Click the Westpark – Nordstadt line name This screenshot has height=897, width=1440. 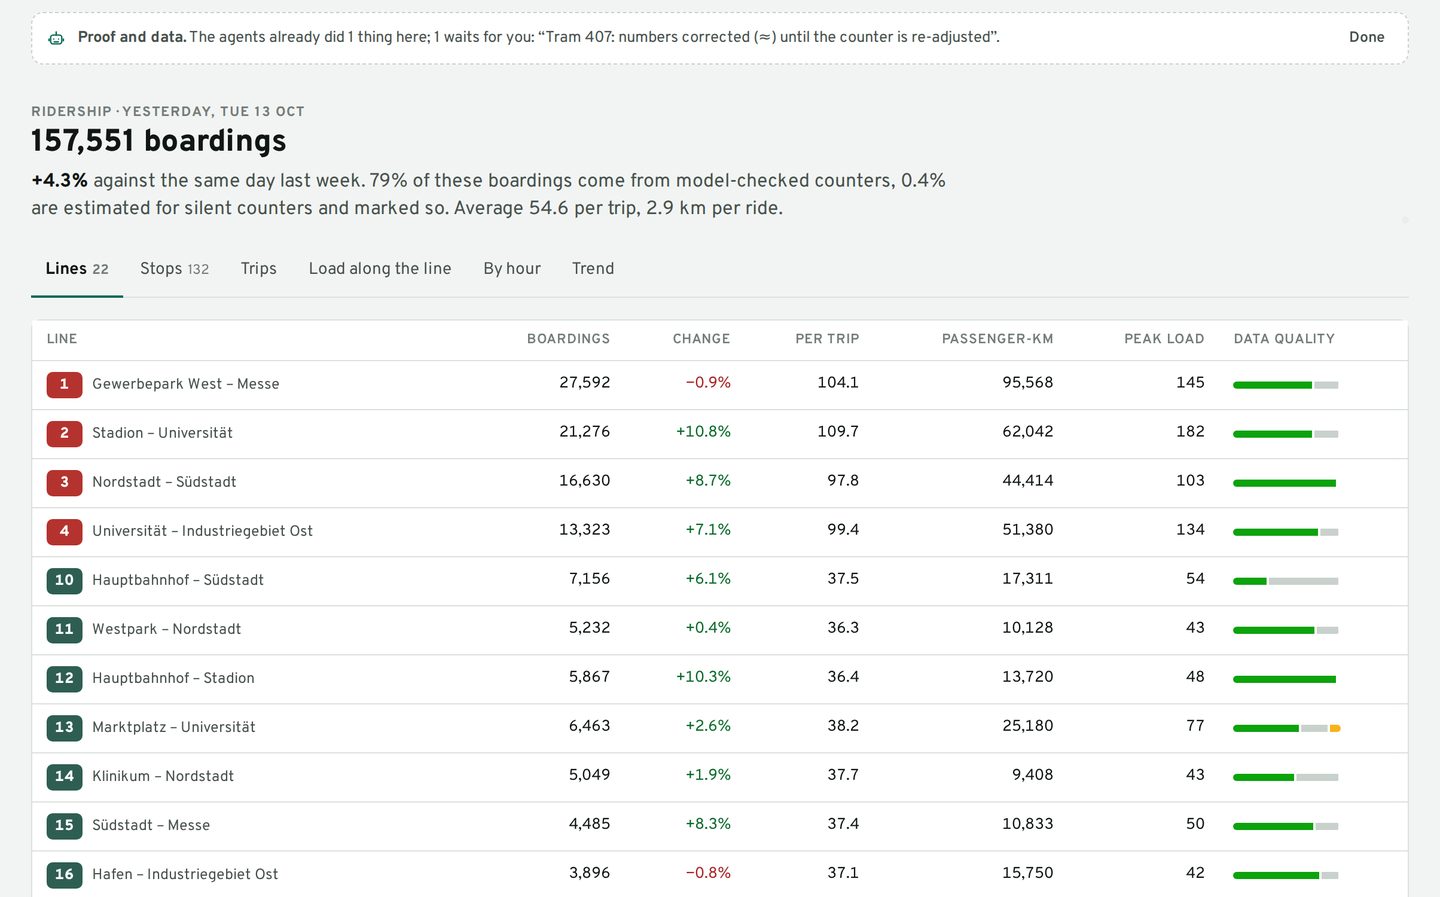pyautogui.click(x=166, y=629)
